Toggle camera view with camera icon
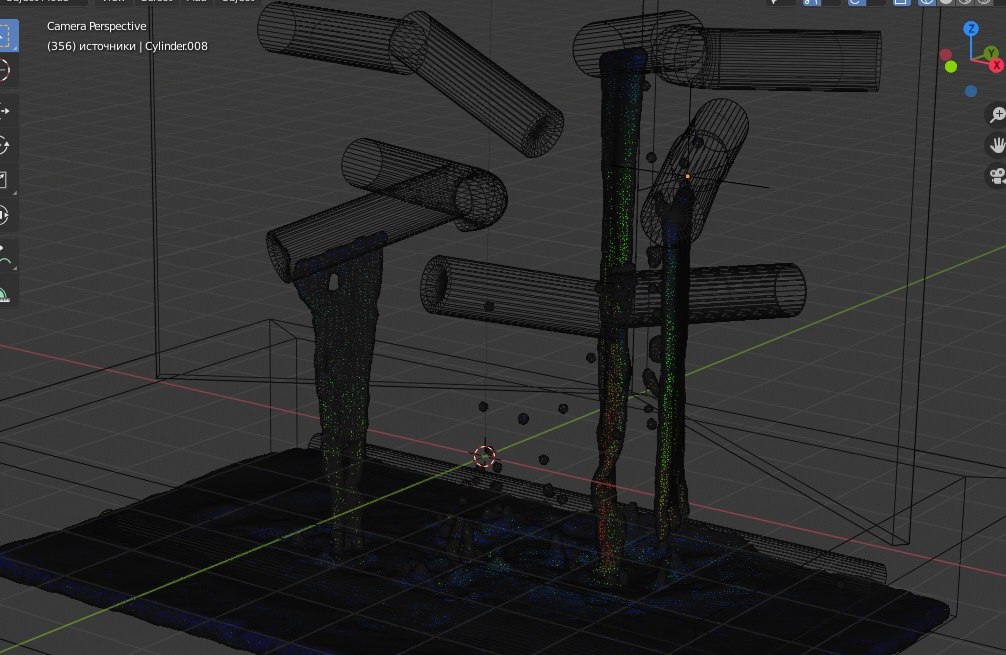Image resolution: width=1006 pixels, height=655 pixels. [996, 176]
